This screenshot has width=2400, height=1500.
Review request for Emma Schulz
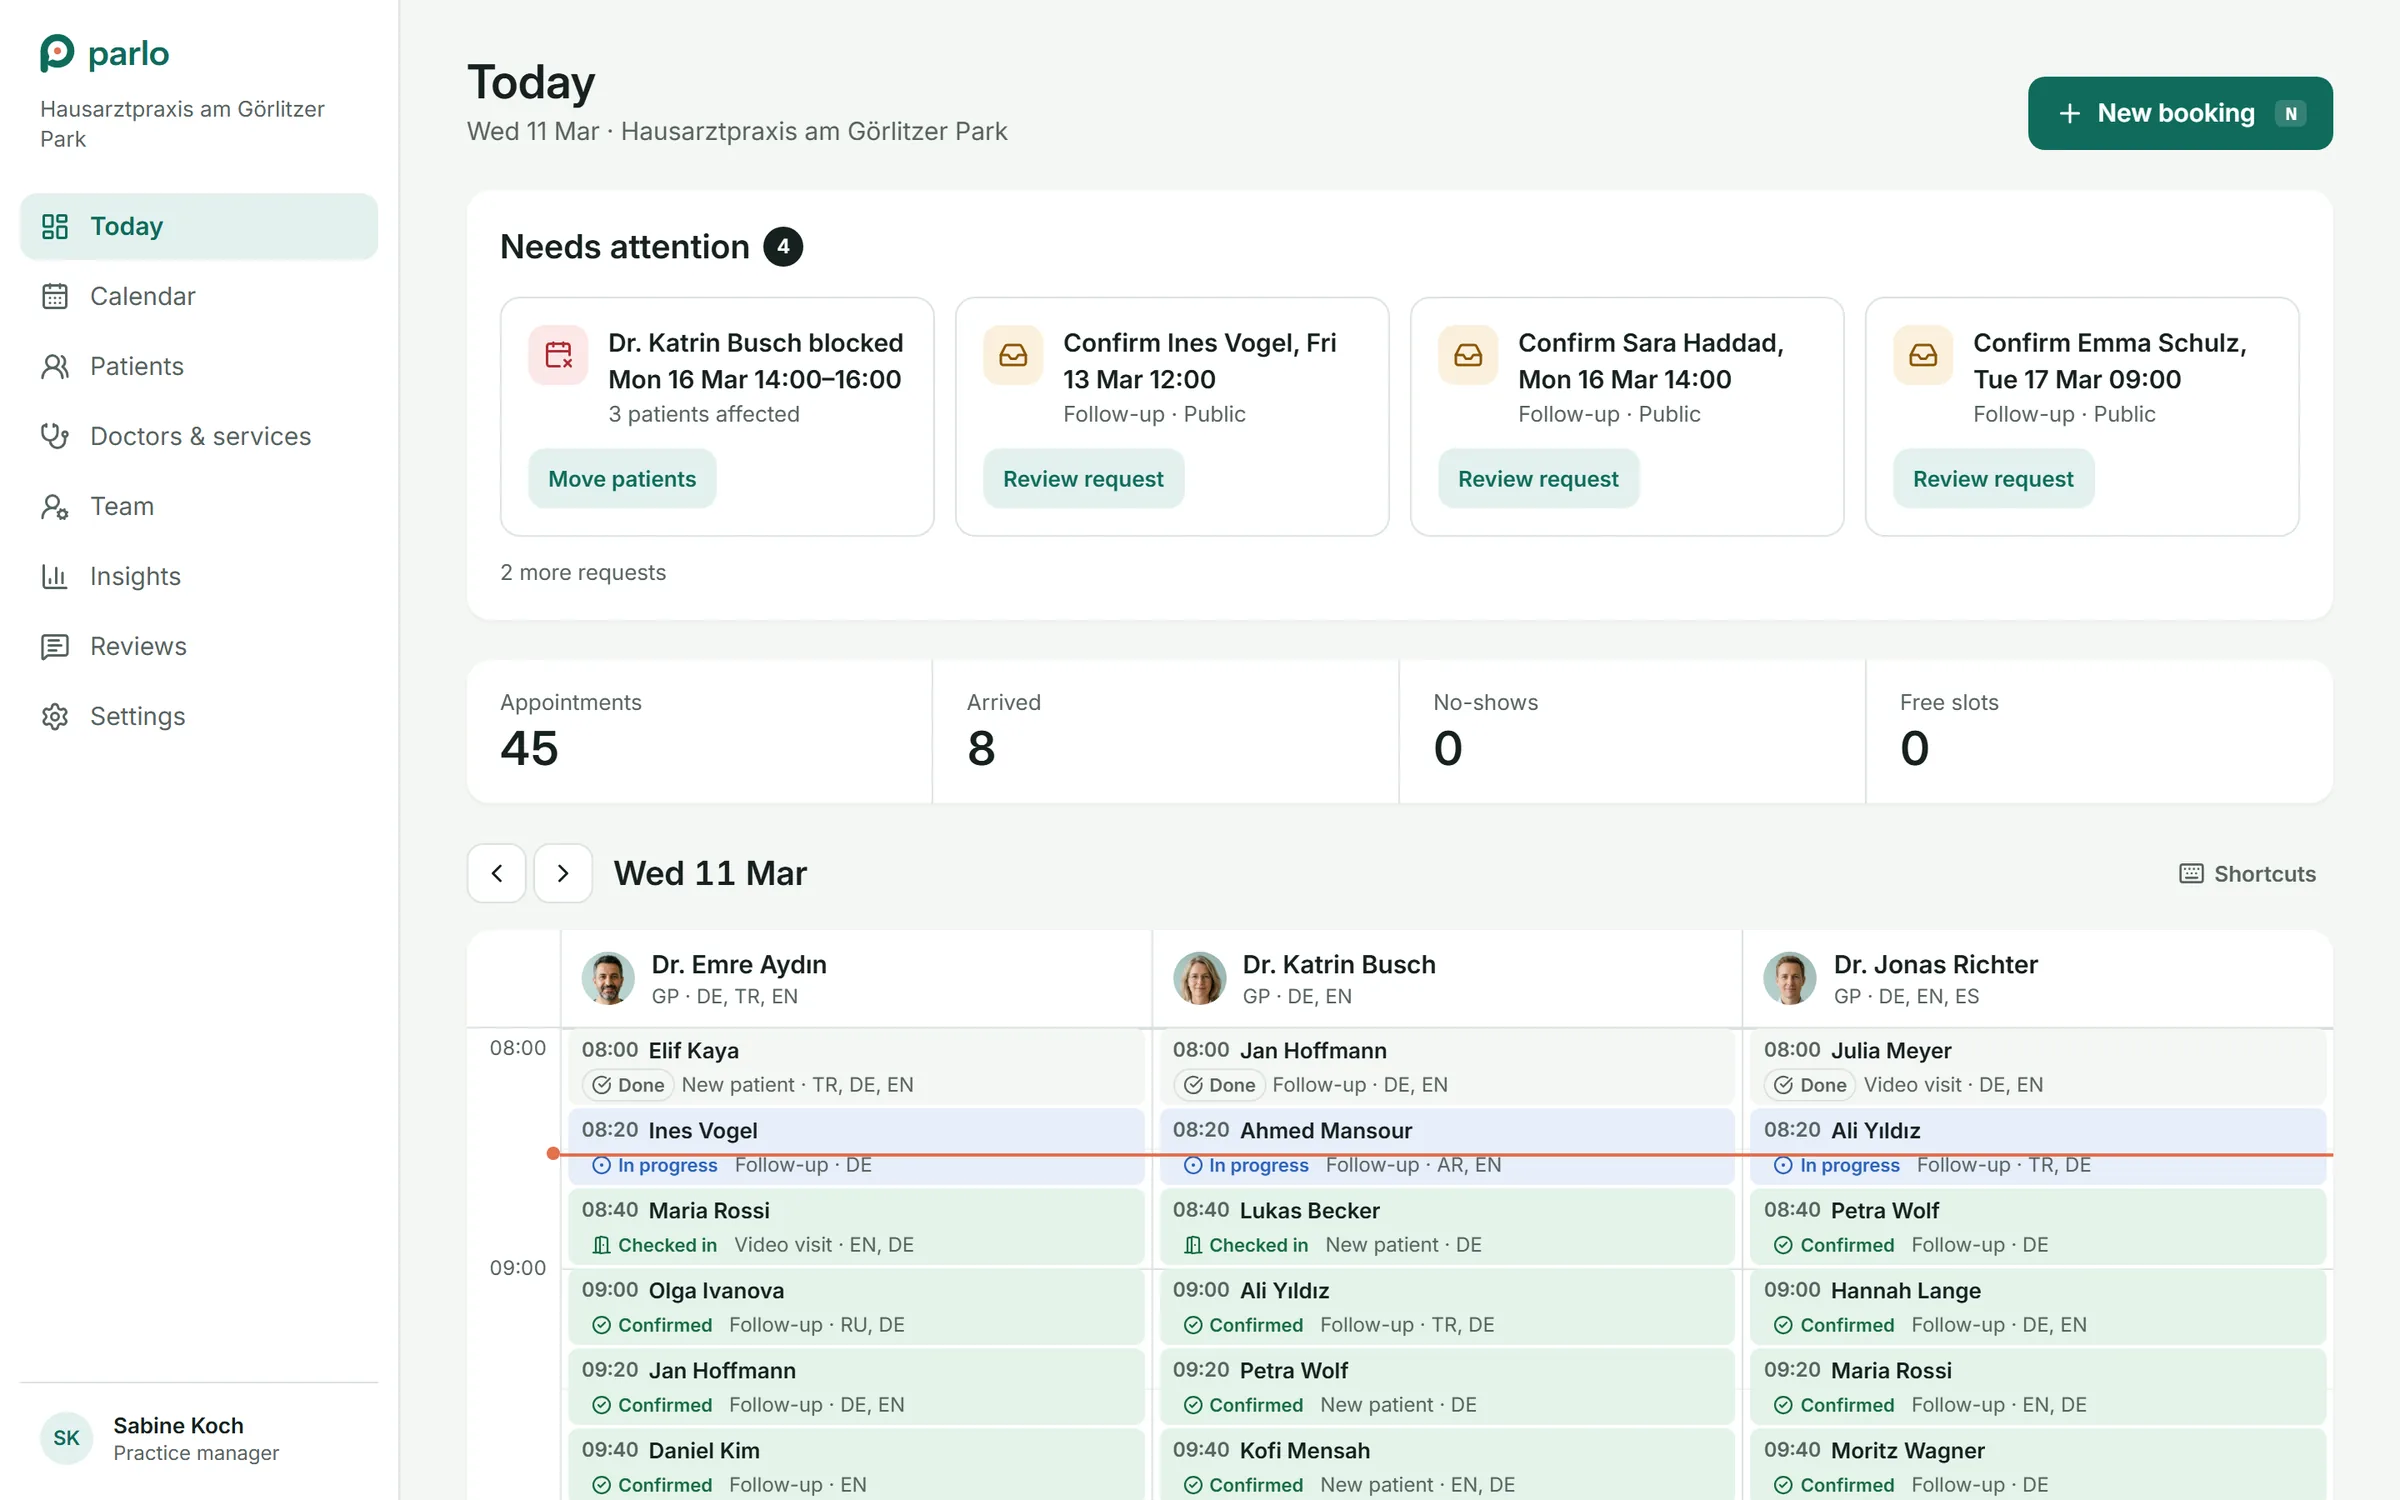[x=1993, y=479]
